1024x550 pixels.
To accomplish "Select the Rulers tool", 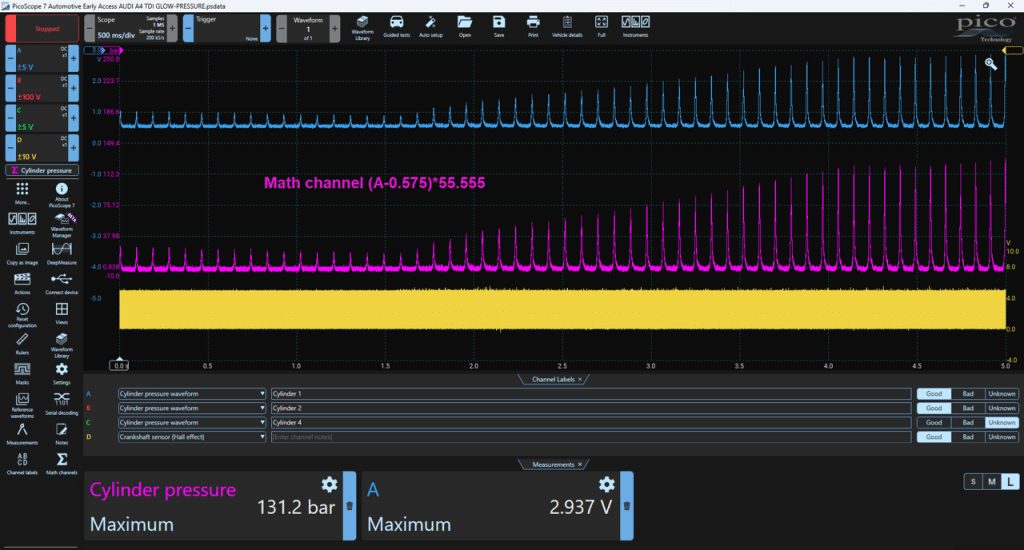I will click(22, 343).
